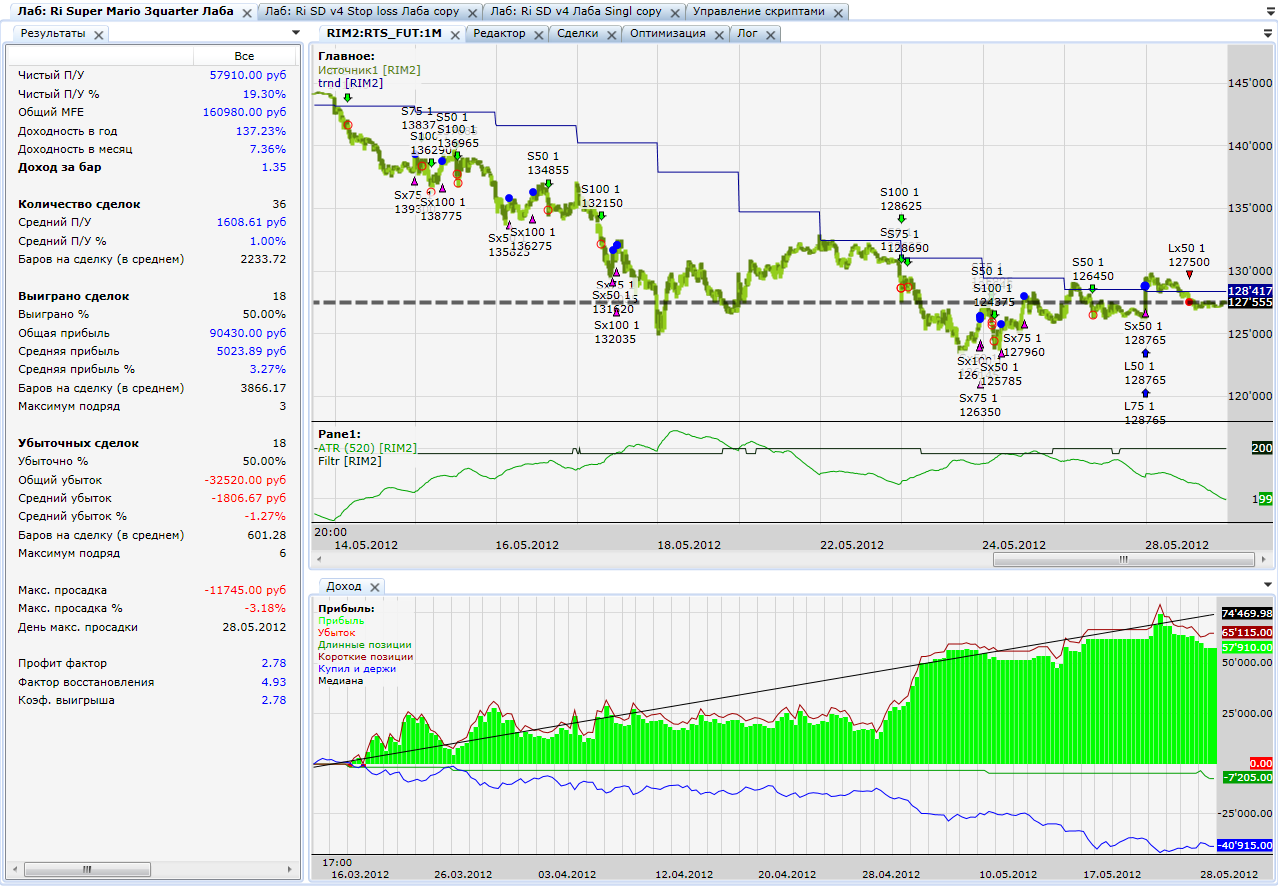The height and width of the screenshot is (886, 1278).
Task: Close the Результаты panel tab
Action: click(x=98, y=34)
